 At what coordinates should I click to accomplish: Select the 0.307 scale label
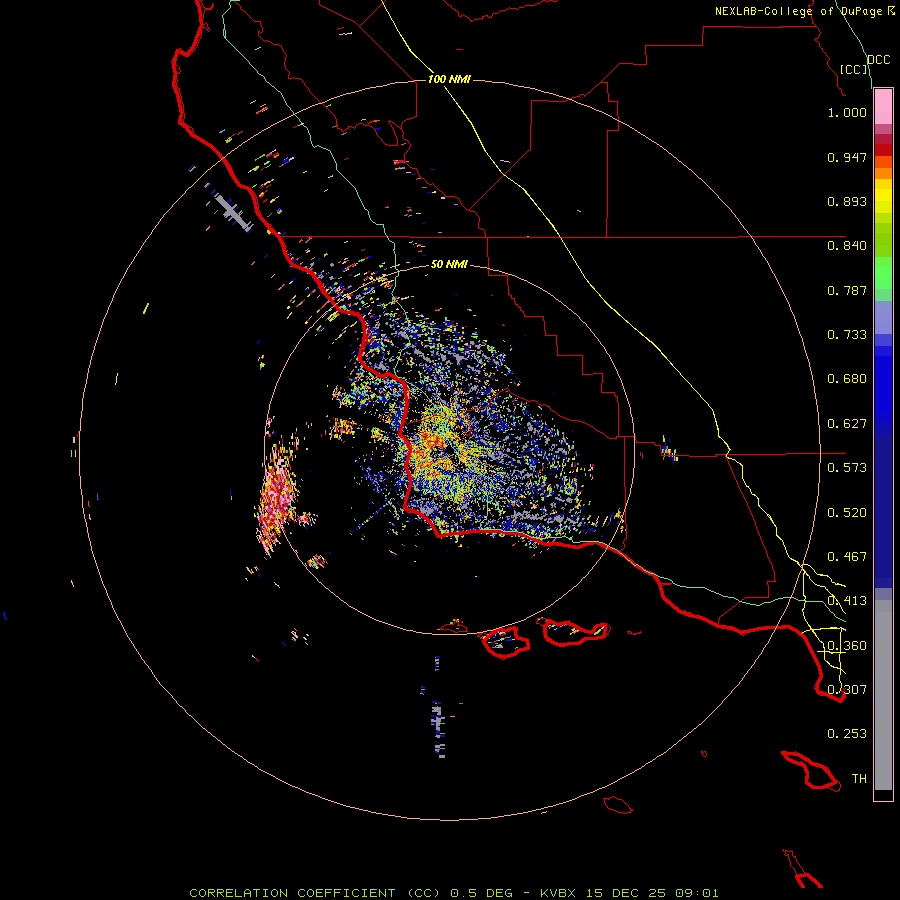(x=847, y=690)
